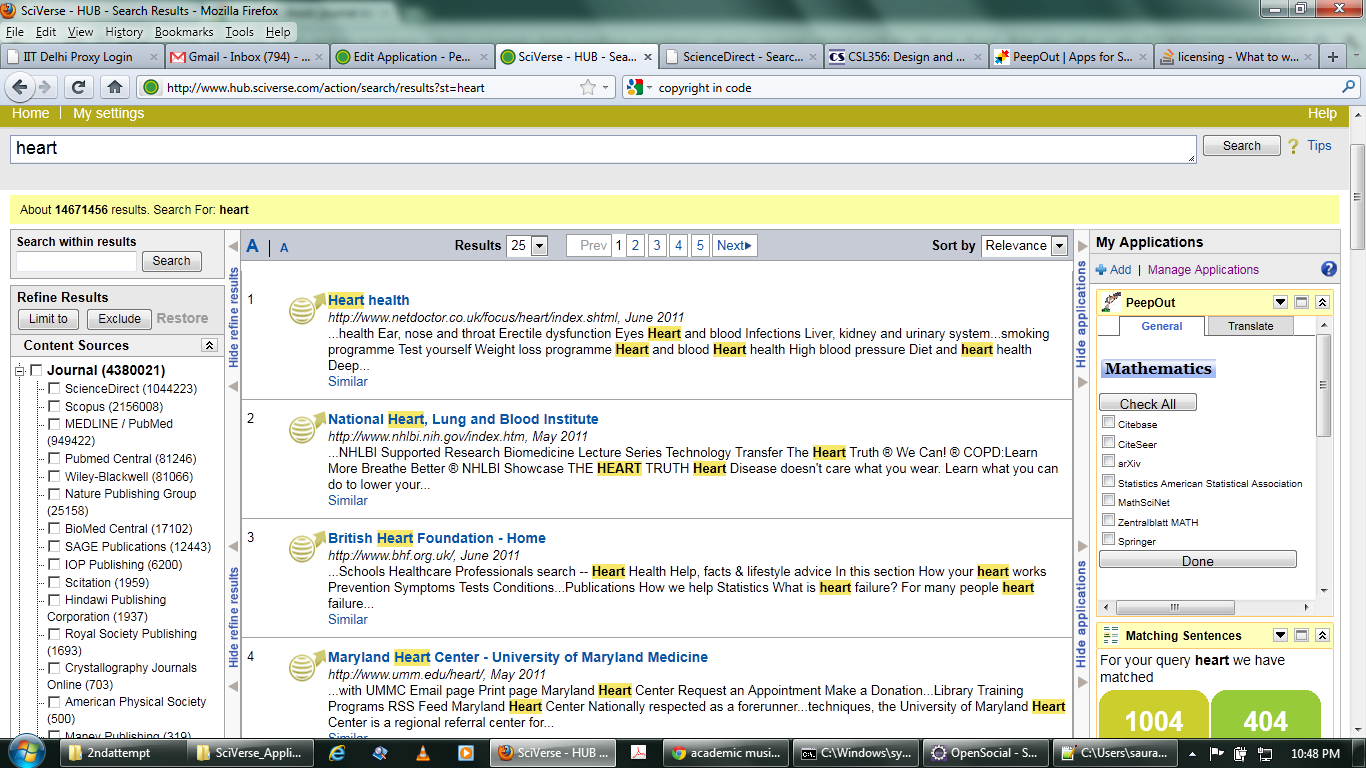Tick the Wiley-Blackwell checkbox
Screen dimensions: 1366x768
[54, 477]
